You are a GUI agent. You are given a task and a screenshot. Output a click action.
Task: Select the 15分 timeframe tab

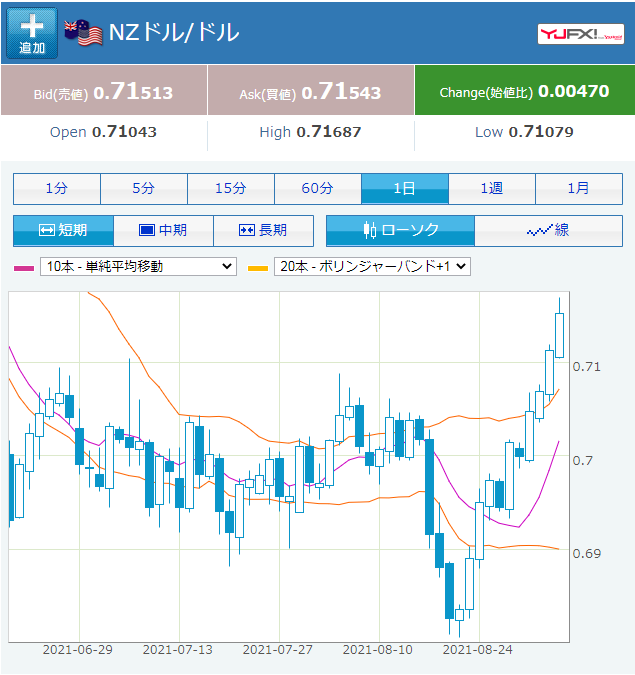231,189
